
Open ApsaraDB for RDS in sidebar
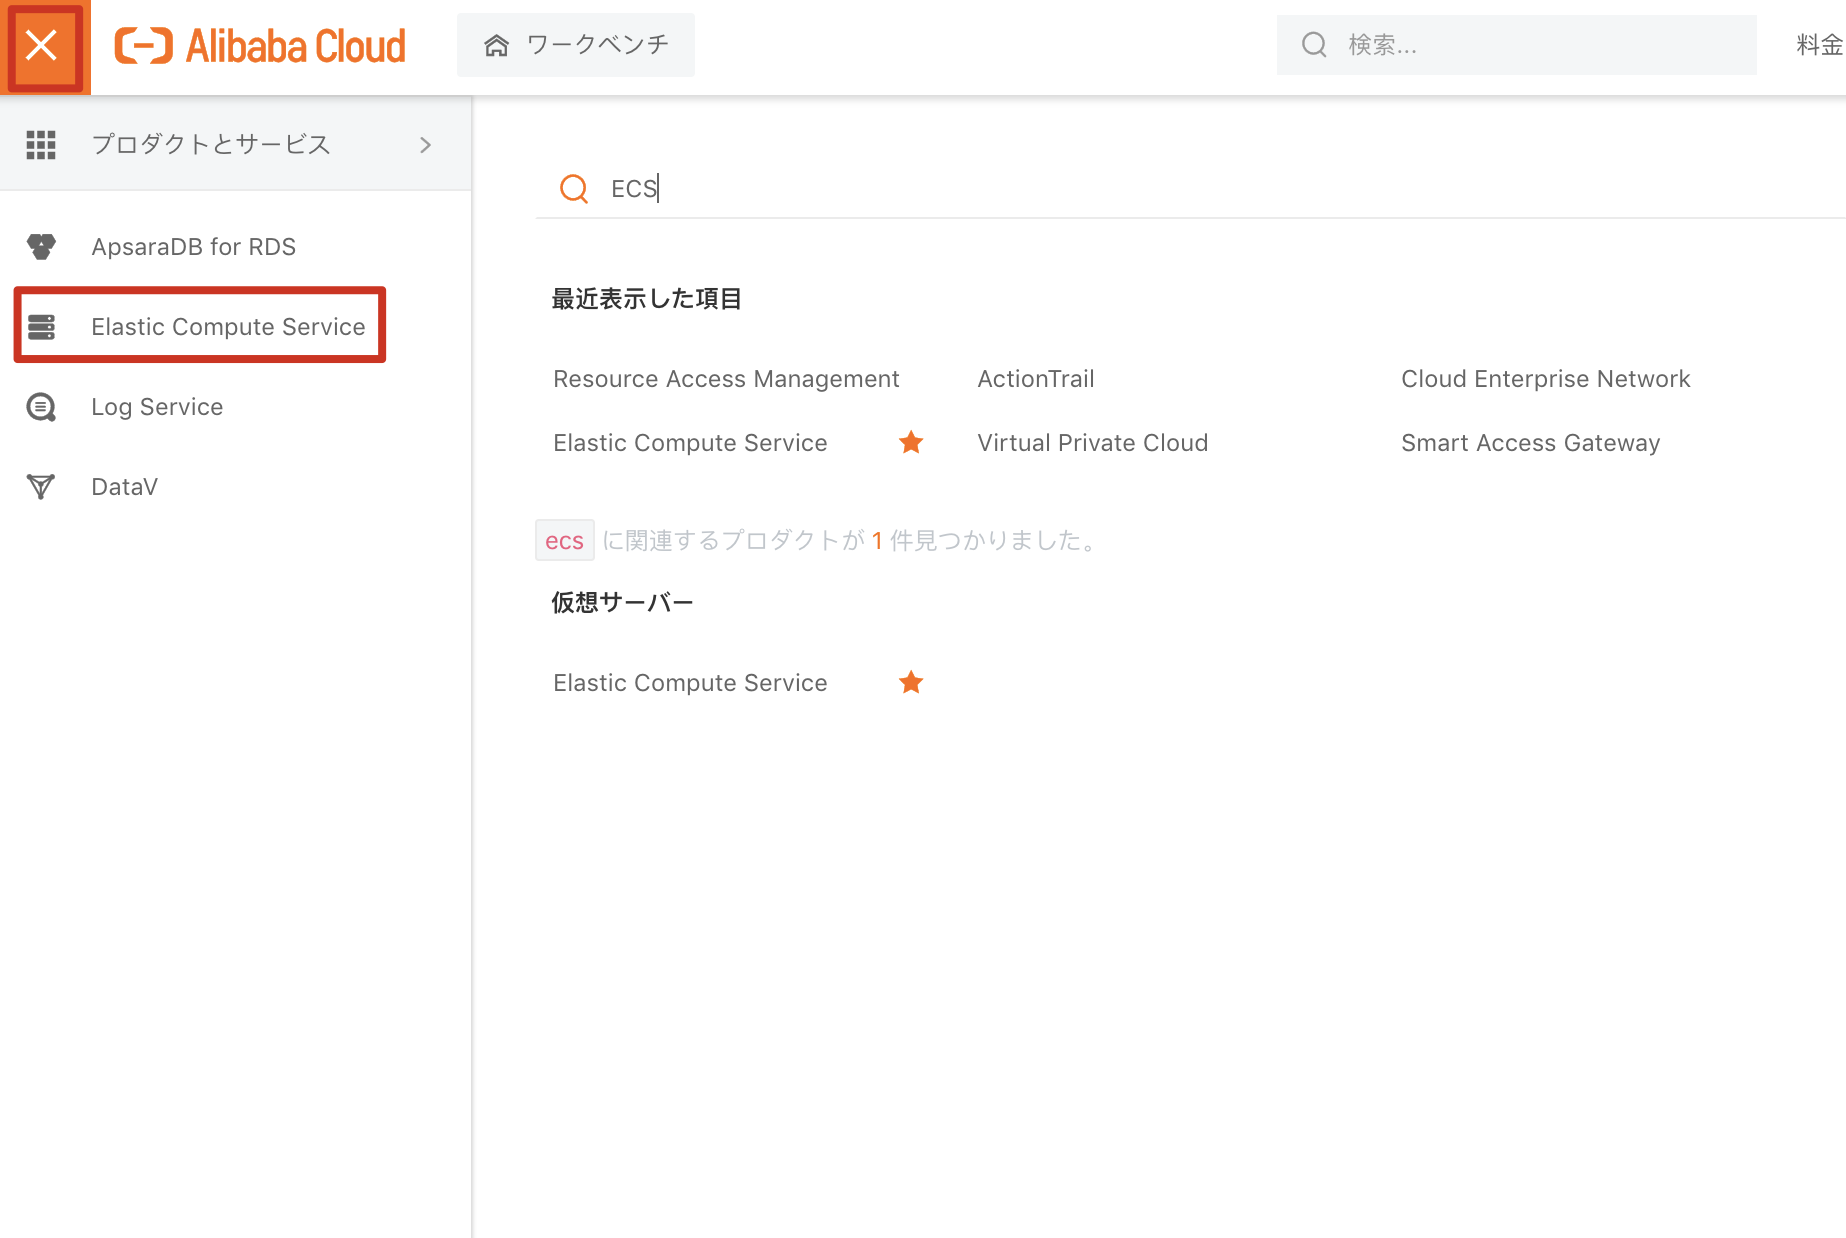pos(193,247)
